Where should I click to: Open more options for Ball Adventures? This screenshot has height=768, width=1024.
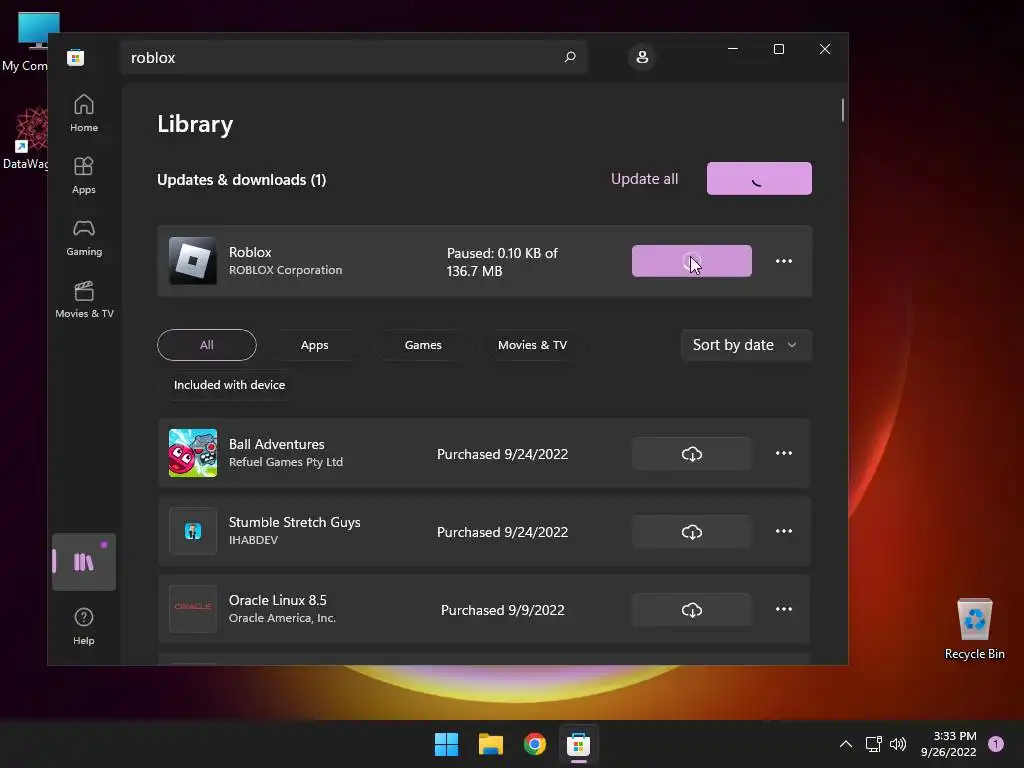(784, 453)
